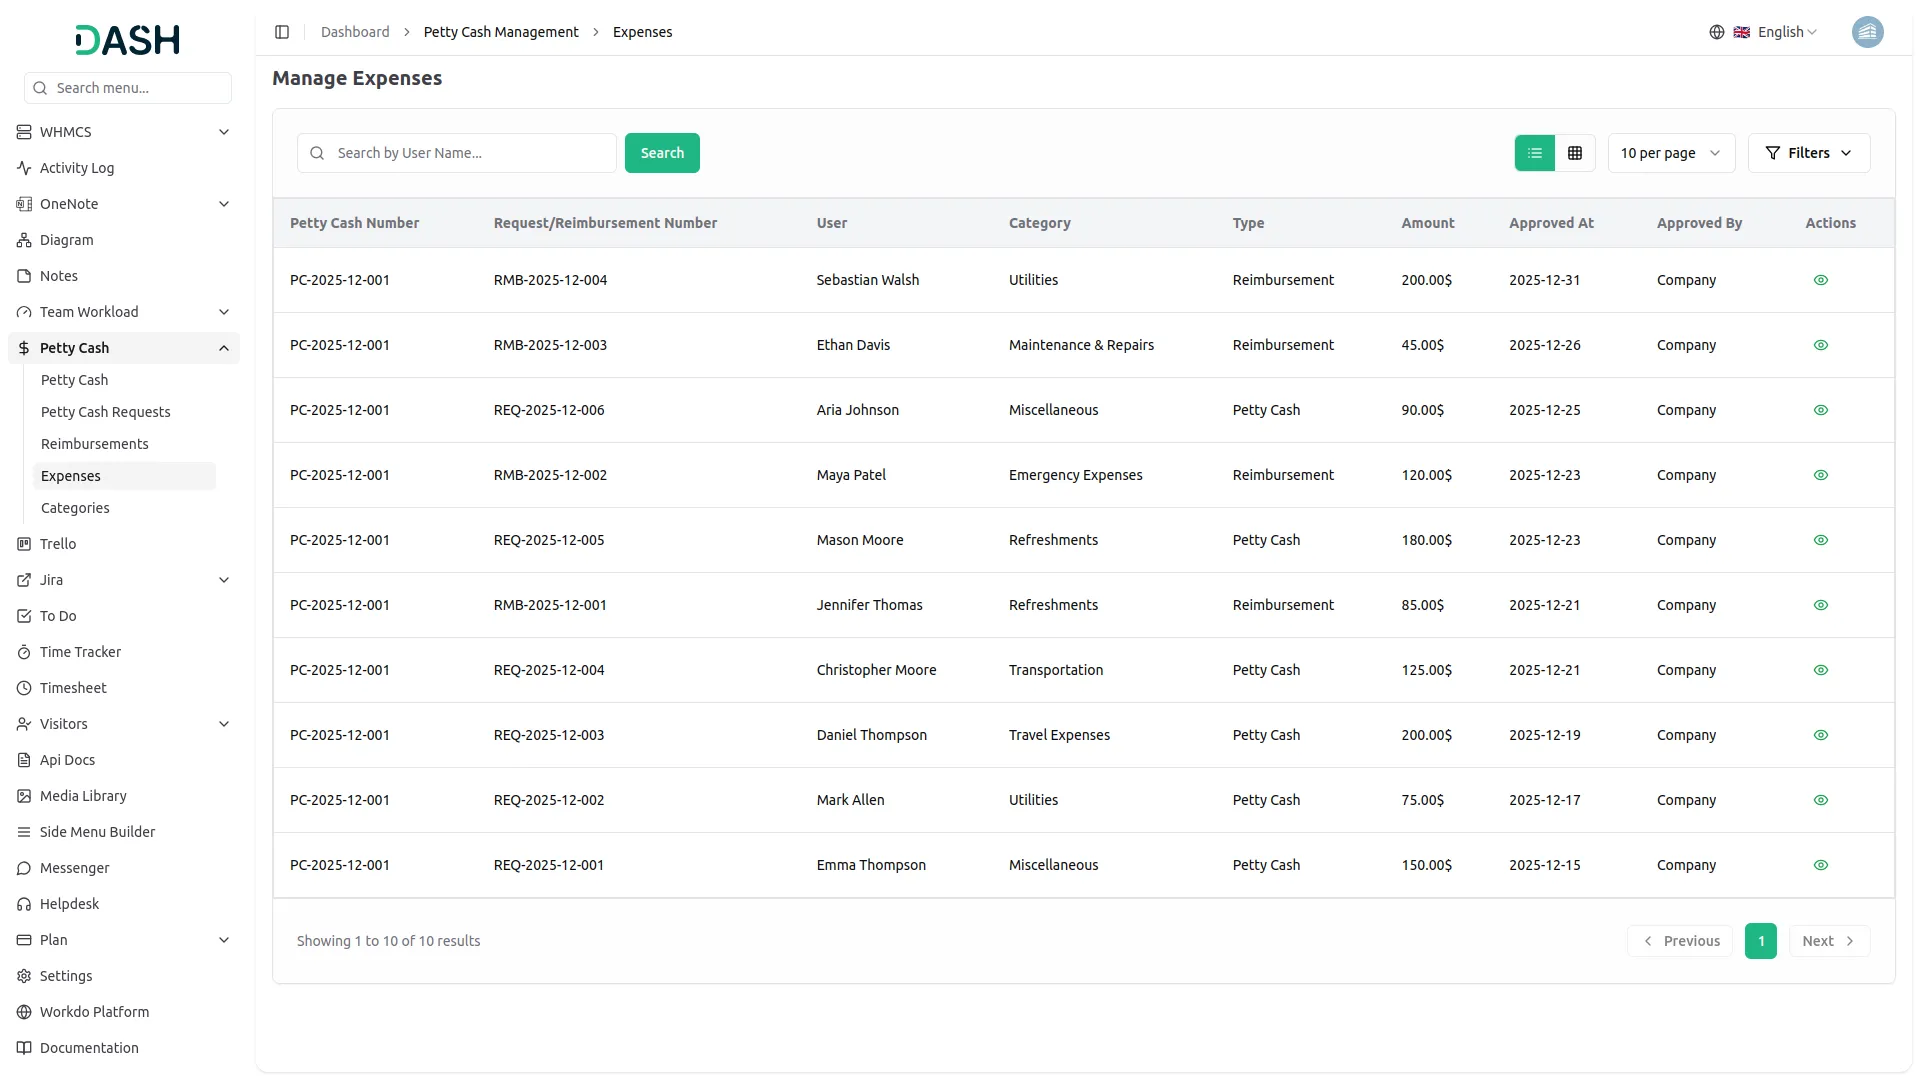Viewport: 1920px width, 1080px height.
Task: Switch to grid view layout
Action: 1575,152
